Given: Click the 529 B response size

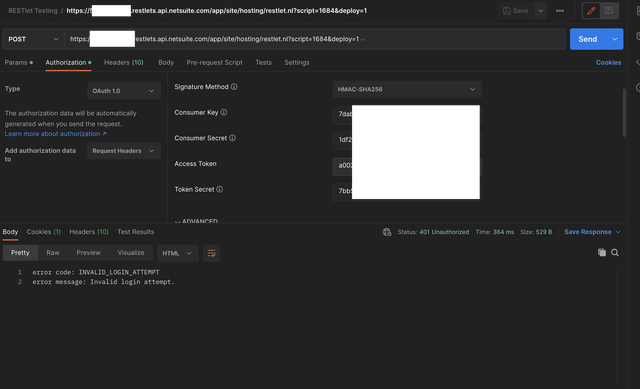Looking at the screenshot, I should pyautogui.click(x=544, y=232).
